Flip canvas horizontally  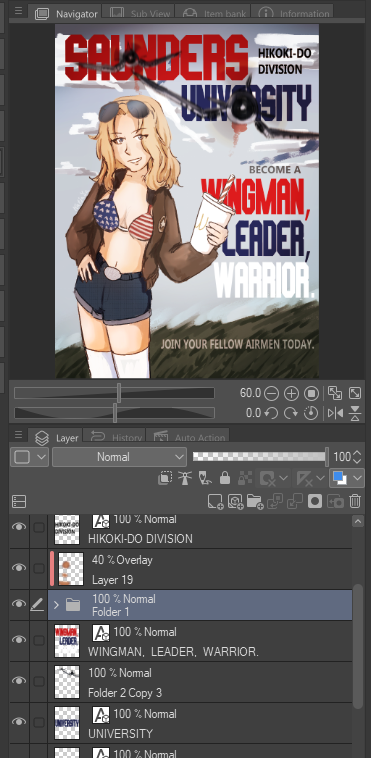[x=335, y=413]
